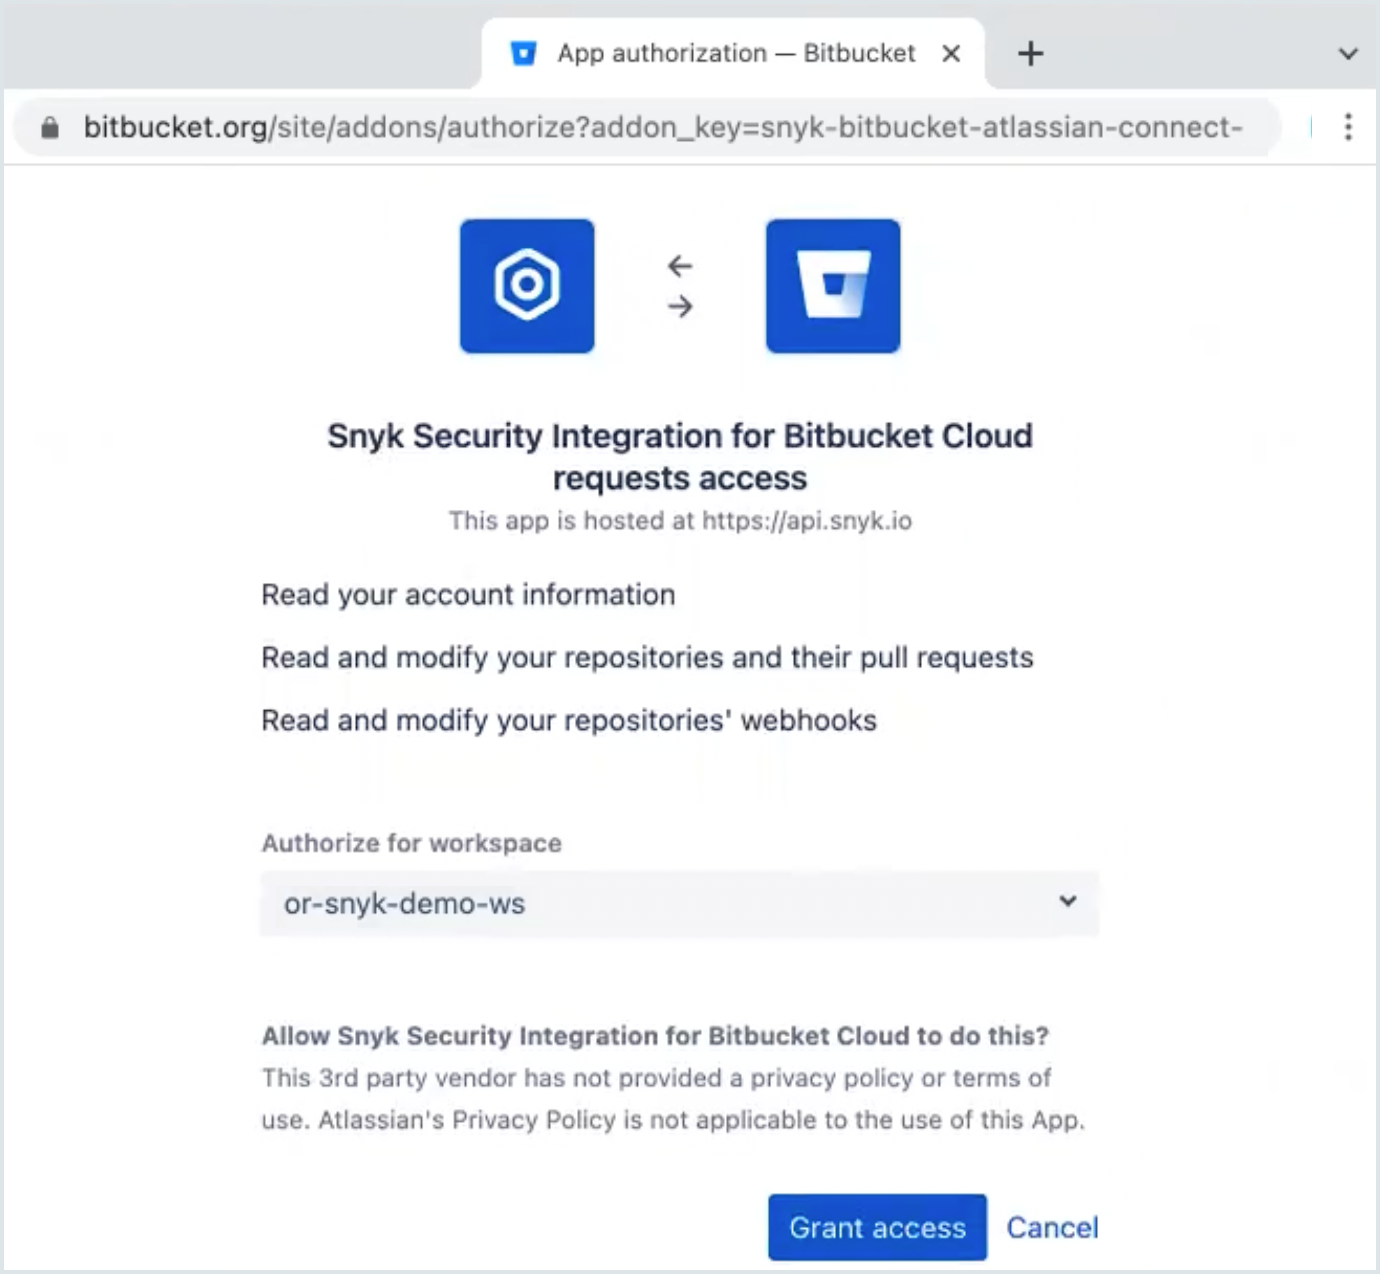Open a new browser tab with the plus icon

(x=1030, y=53)
